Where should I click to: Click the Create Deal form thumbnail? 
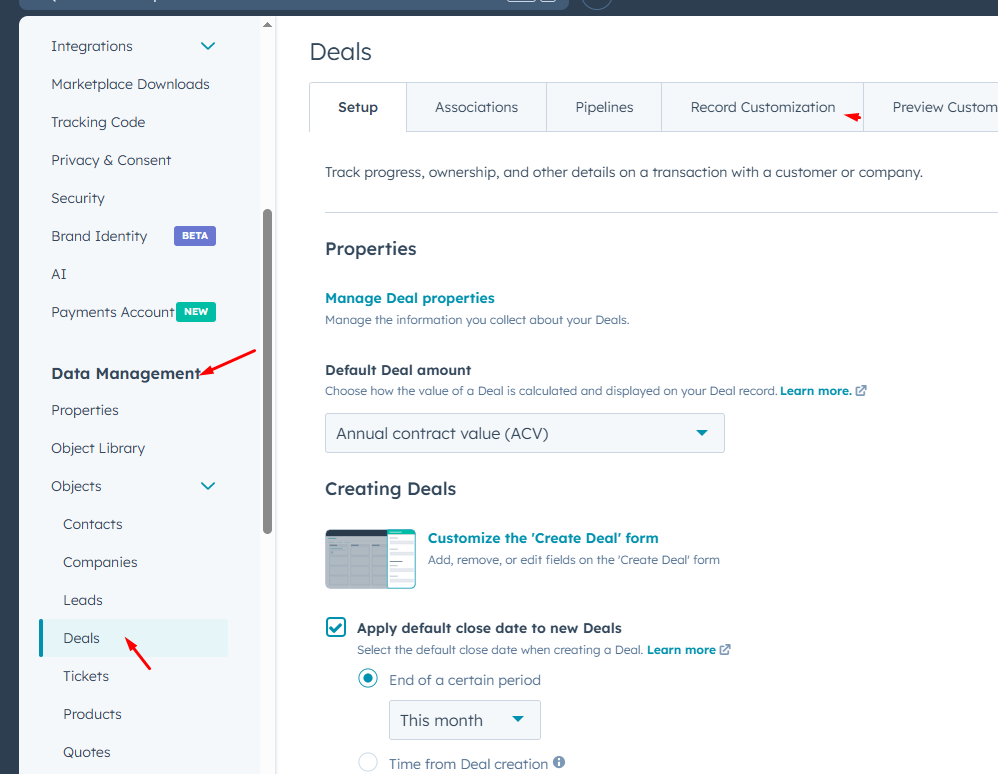tap(370, 559)
